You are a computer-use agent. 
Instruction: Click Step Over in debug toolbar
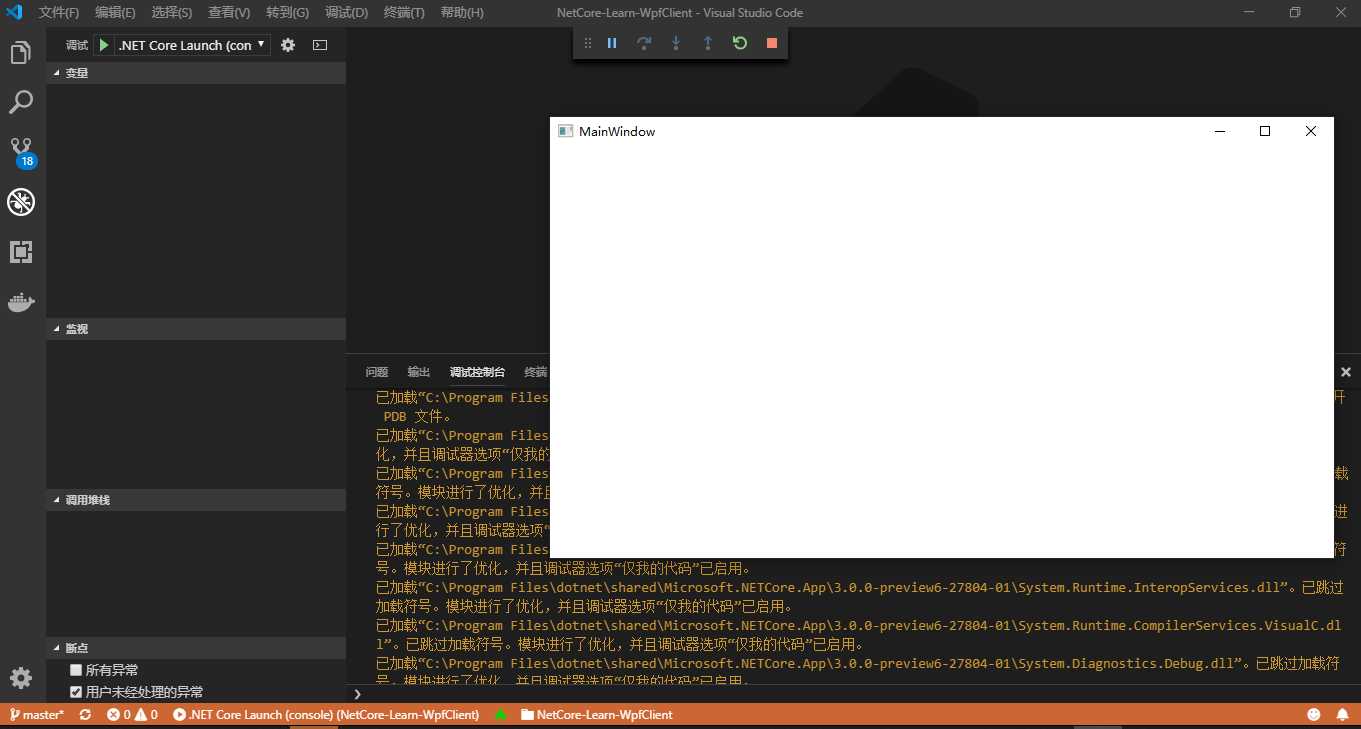pyautogui.click(x=644, y=43)
